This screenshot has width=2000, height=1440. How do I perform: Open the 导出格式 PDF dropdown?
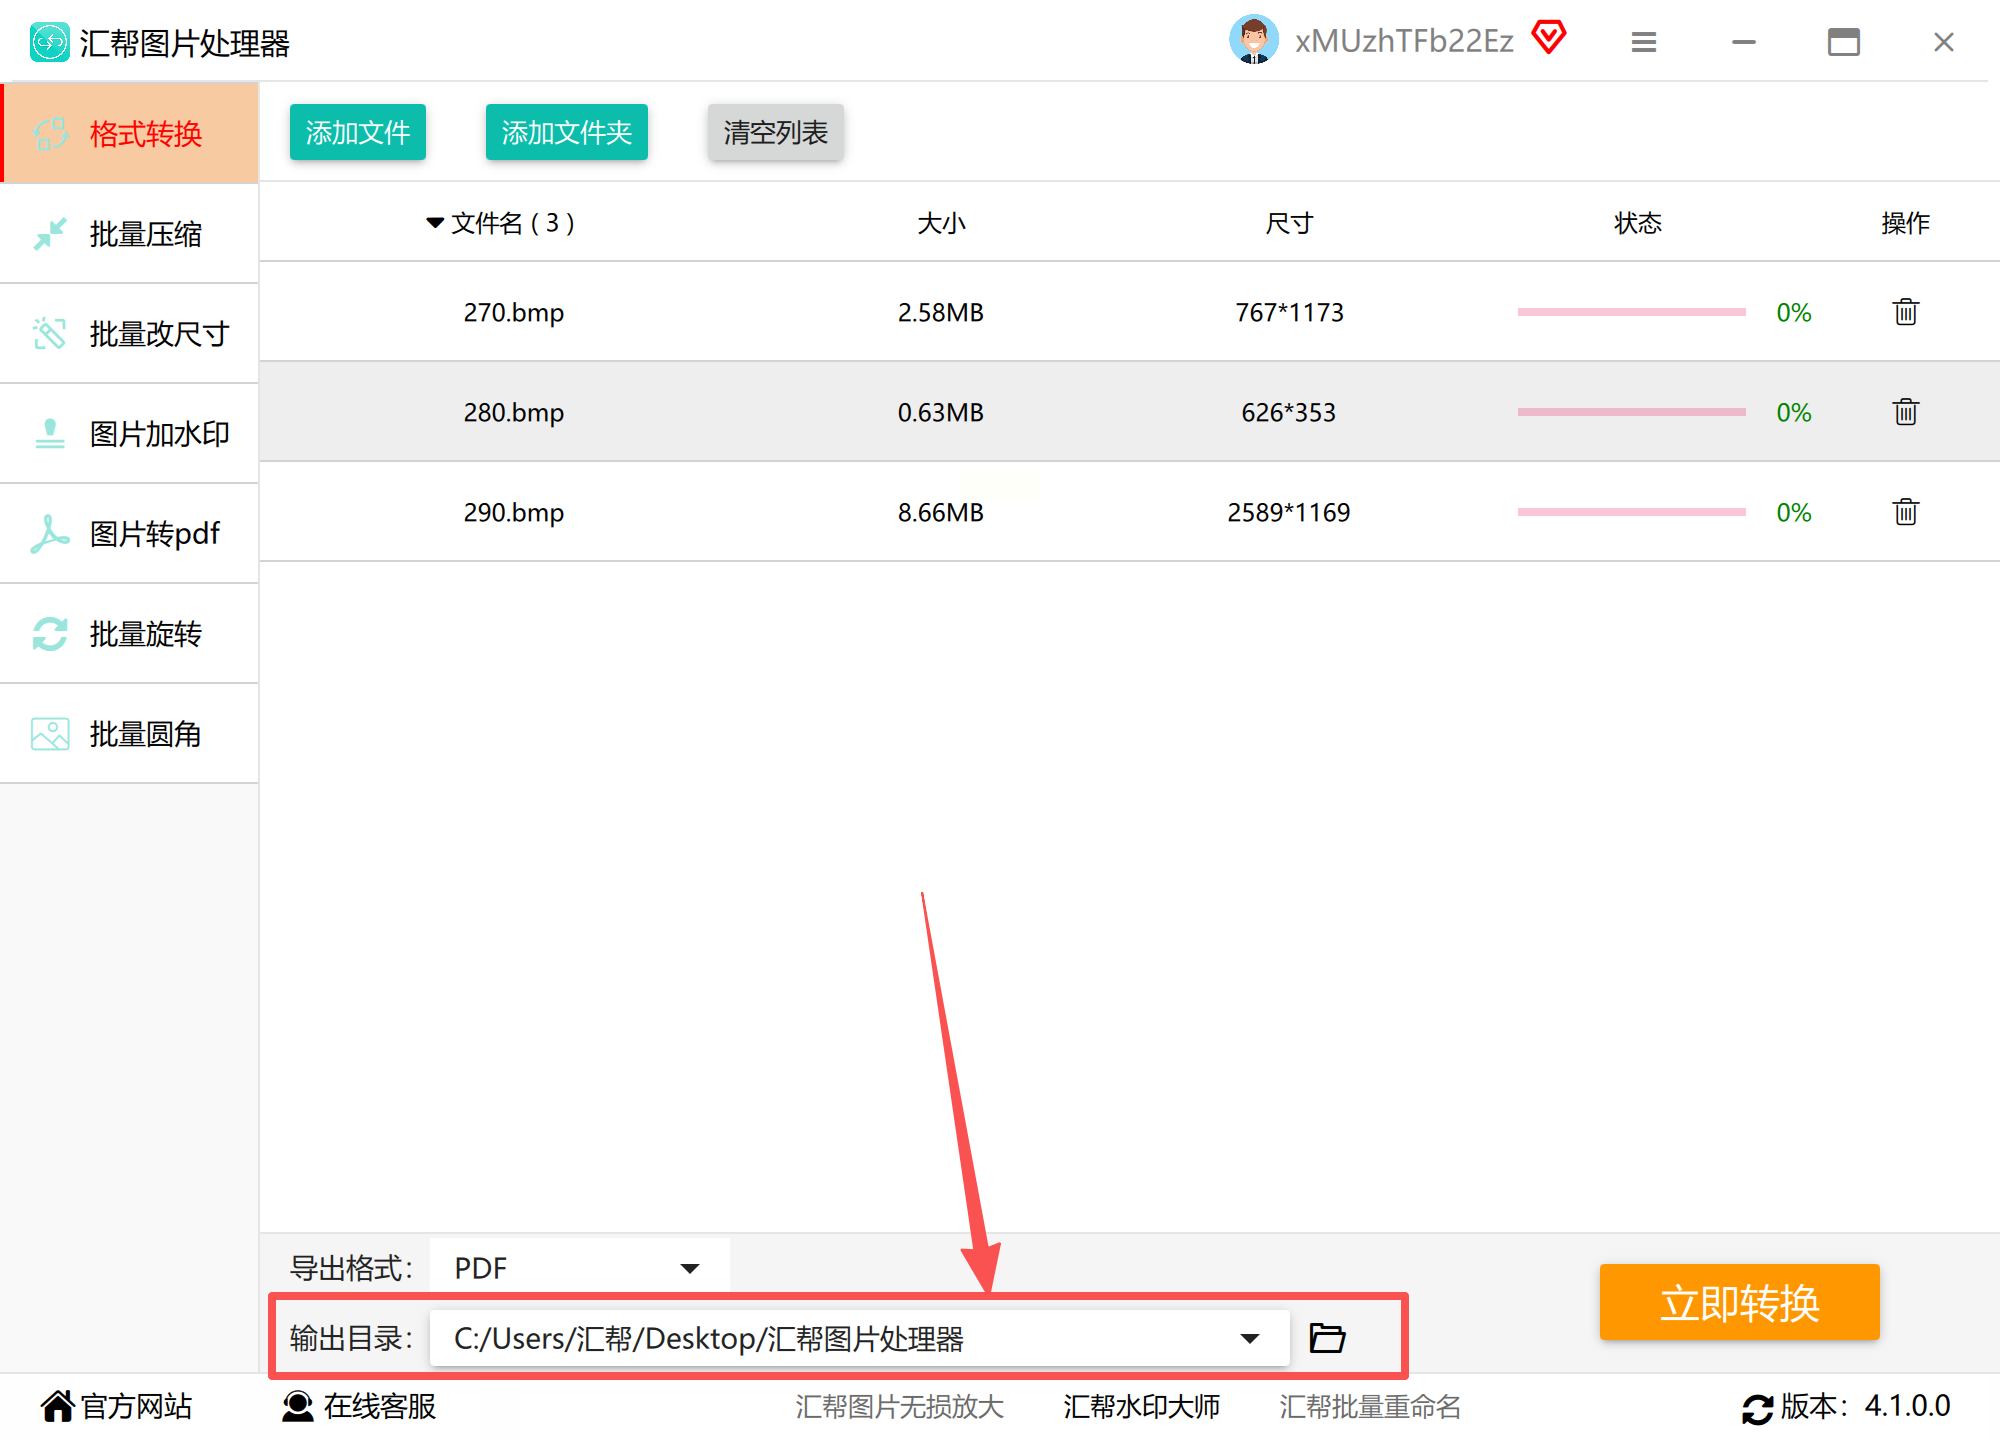[580, 1268]
